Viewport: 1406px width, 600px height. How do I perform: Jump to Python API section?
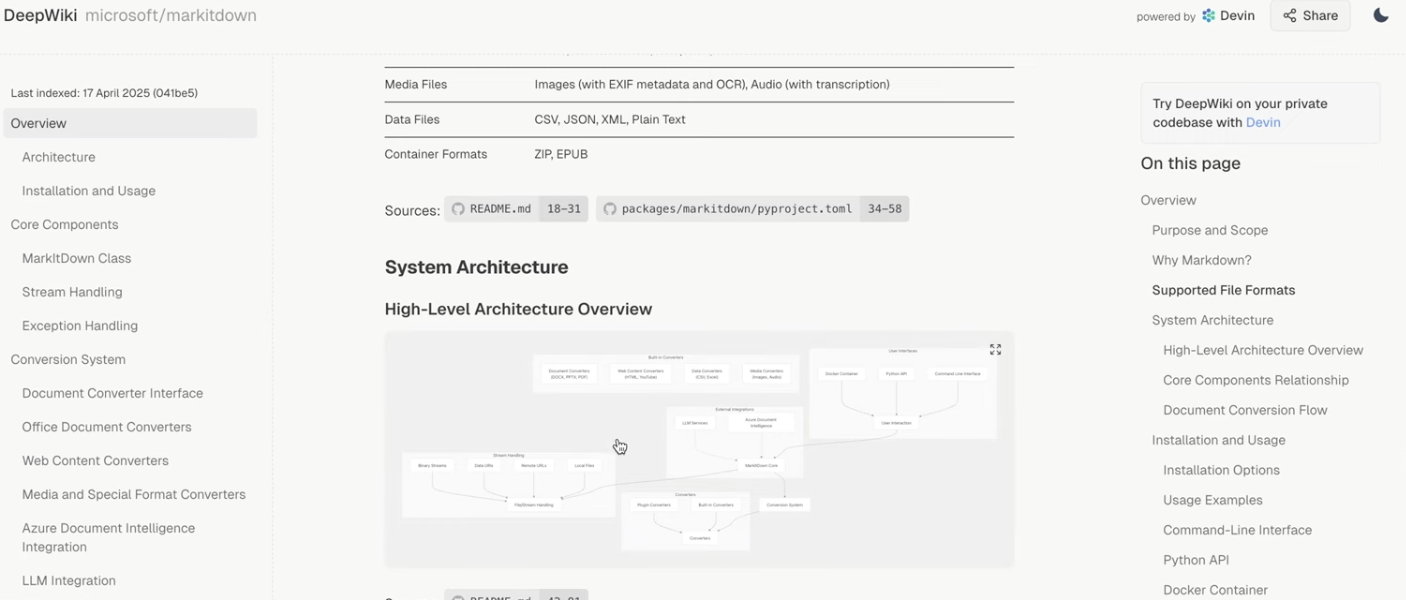coord(1196,560)
